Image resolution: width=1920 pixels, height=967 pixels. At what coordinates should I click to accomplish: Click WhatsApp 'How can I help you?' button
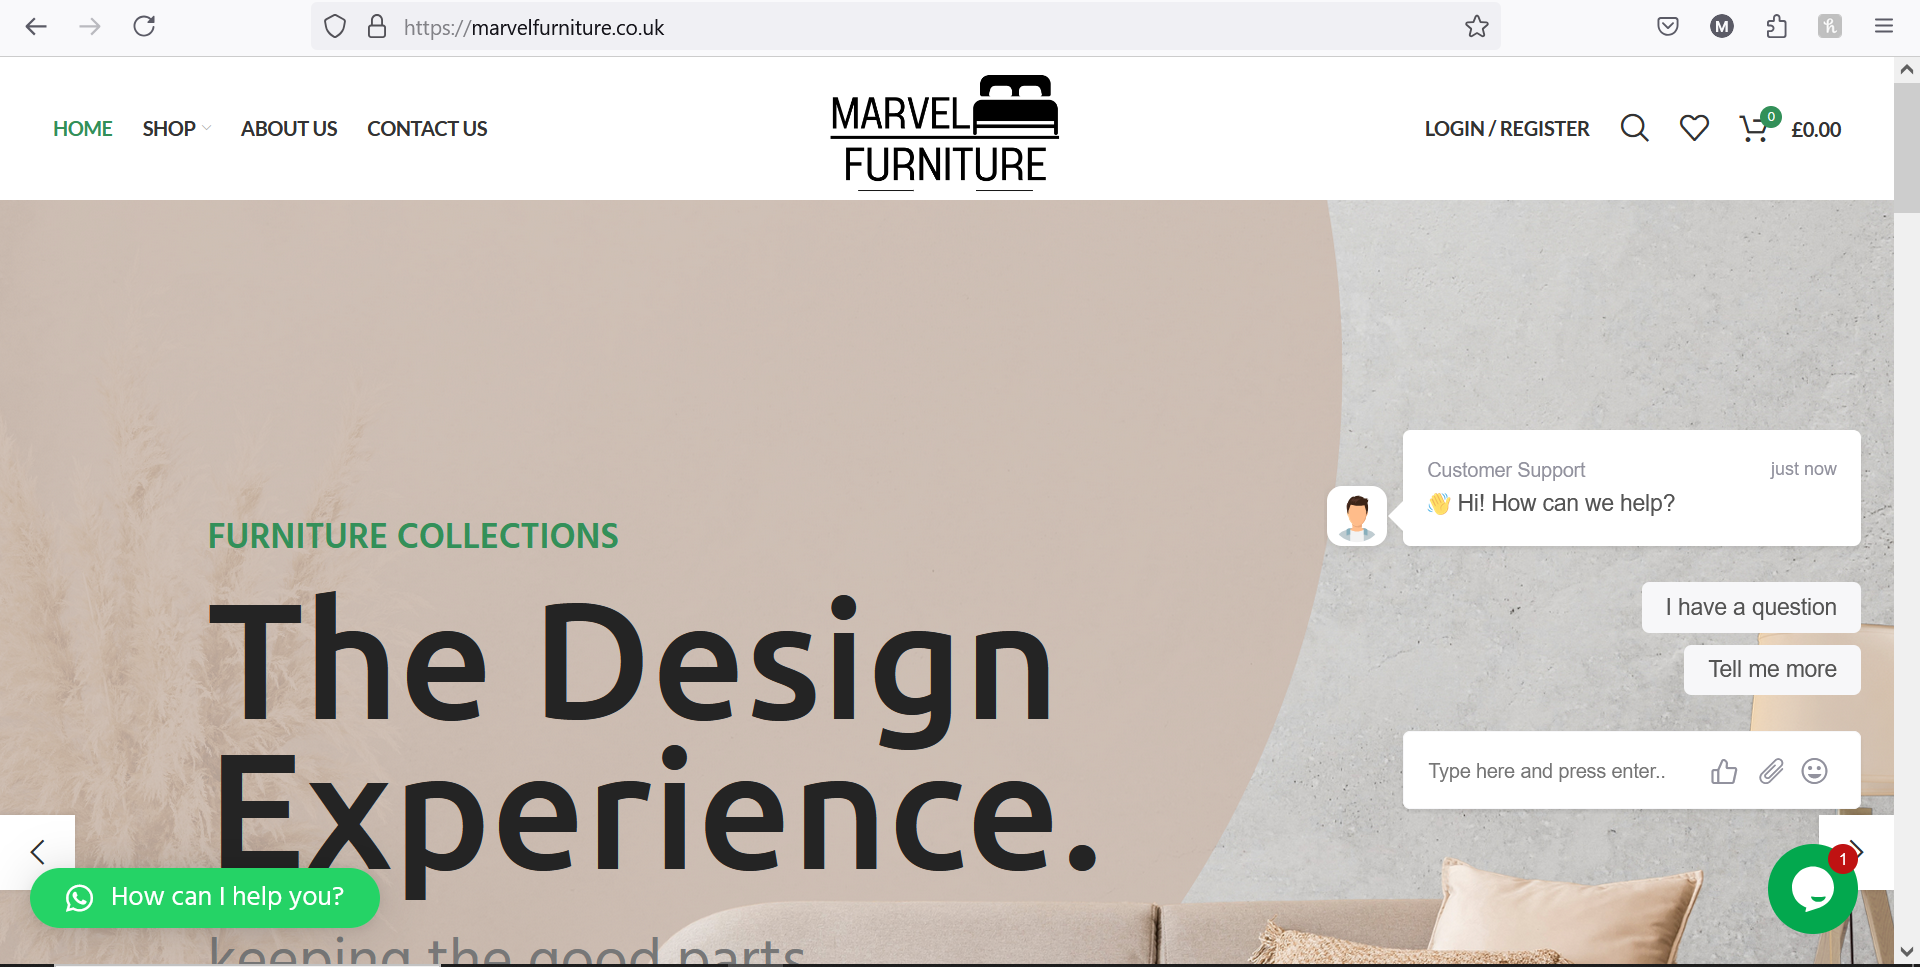tap(205, 897)
